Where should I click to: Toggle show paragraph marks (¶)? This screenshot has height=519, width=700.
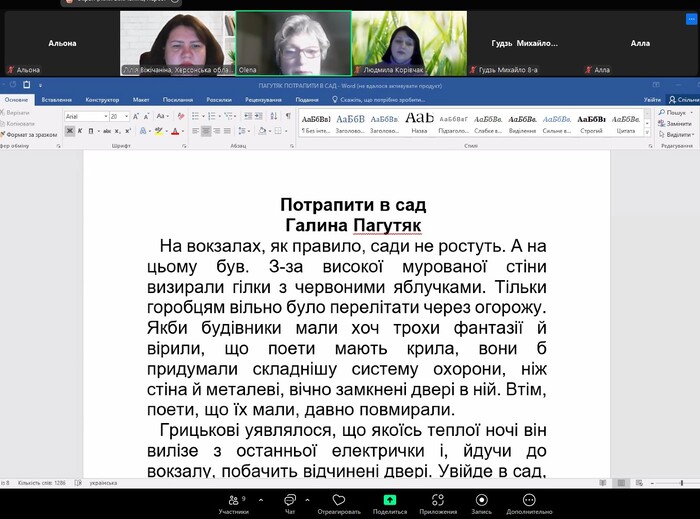coord(288,116)
